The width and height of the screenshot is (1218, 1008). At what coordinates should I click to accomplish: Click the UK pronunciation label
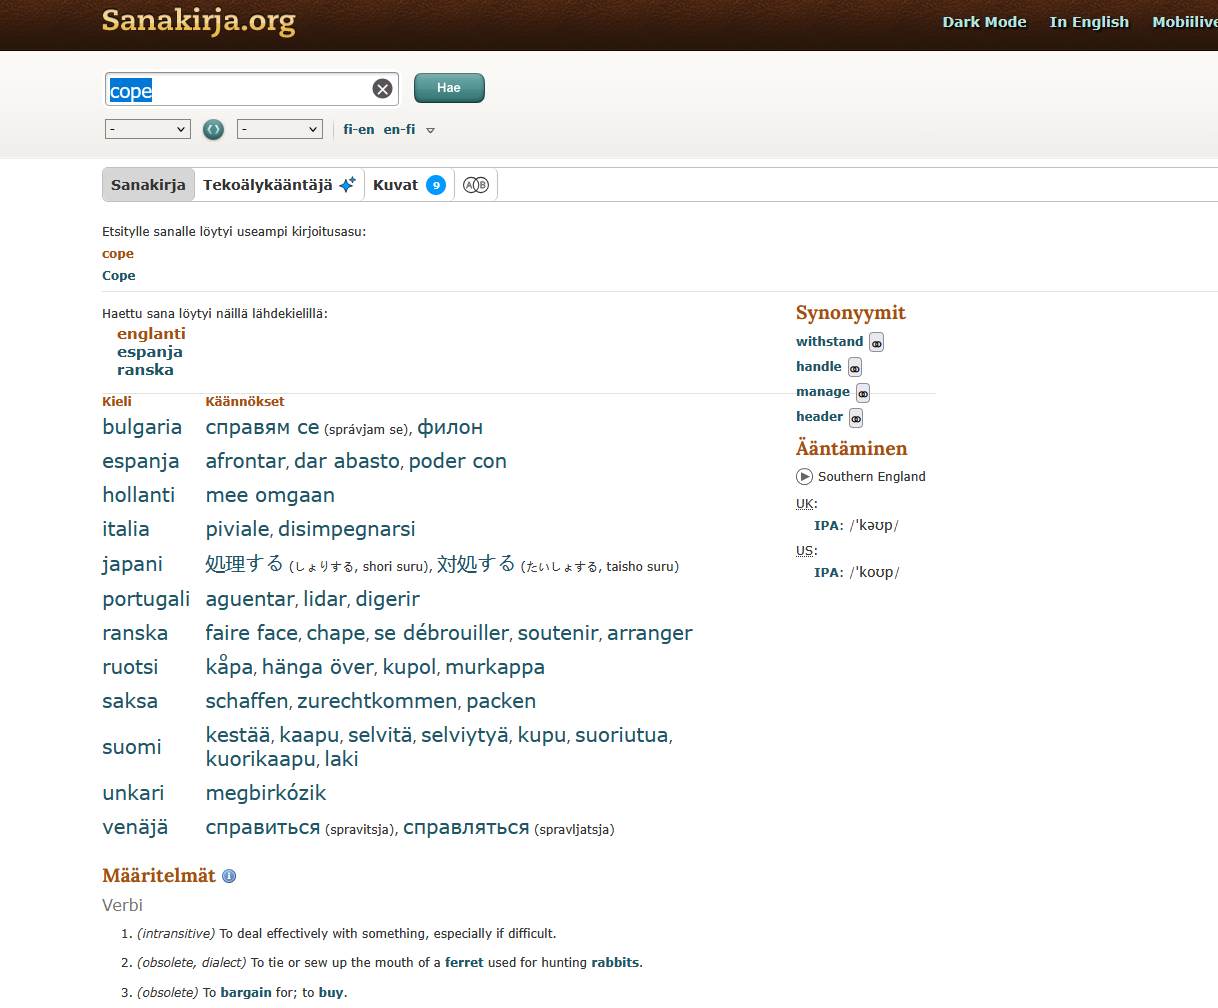805,504
